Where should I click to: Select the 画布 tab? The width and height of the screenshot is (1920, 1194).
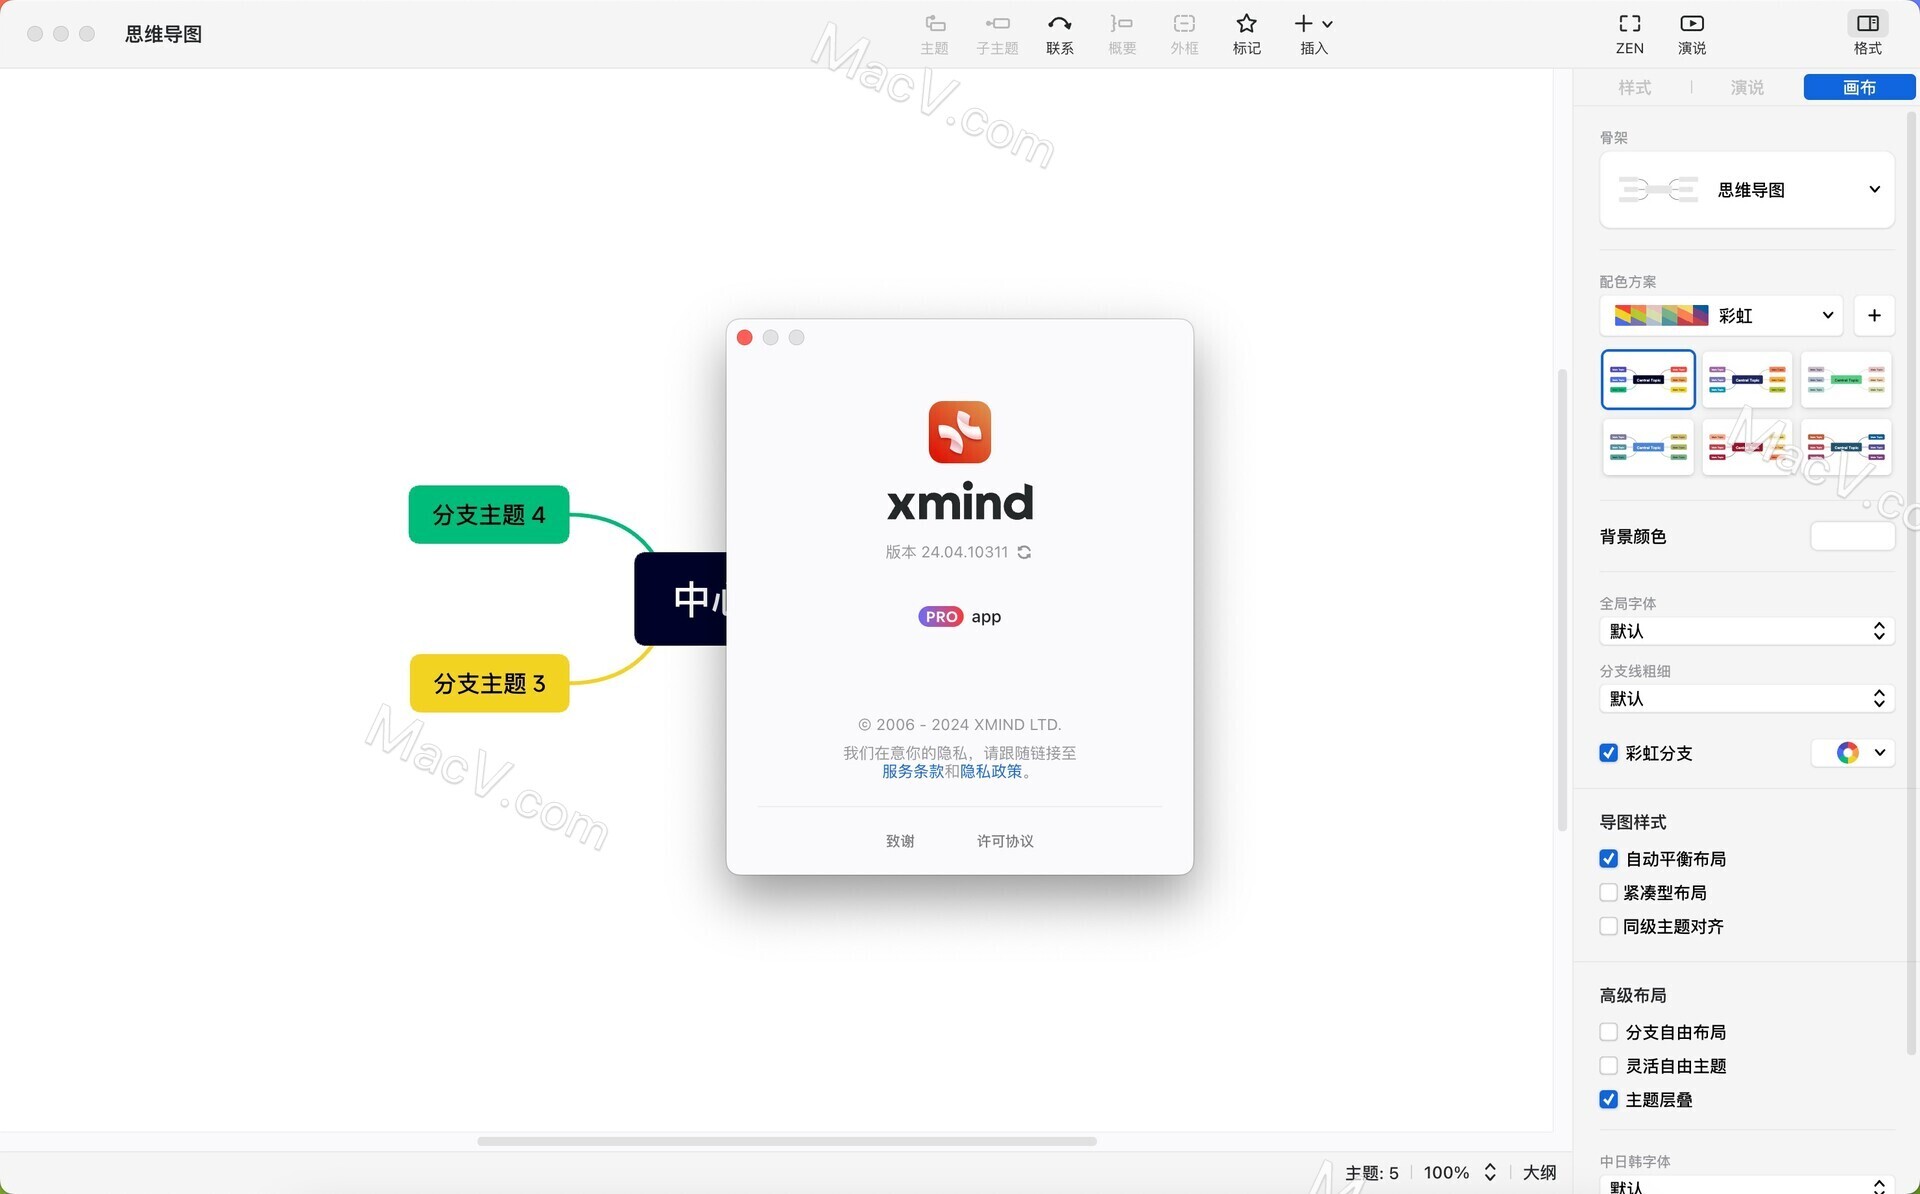[x=1859, y=88]
